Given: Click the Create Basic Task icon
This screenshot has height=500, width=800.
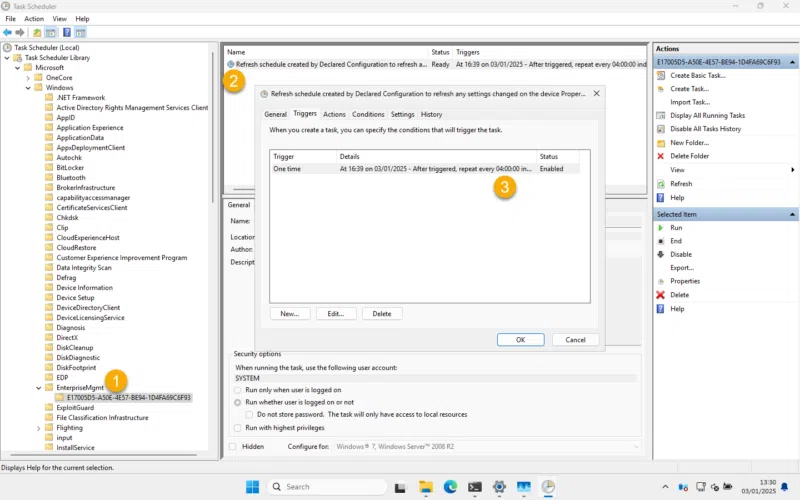Looking at the screenshot, I should (x=660, y=75).
